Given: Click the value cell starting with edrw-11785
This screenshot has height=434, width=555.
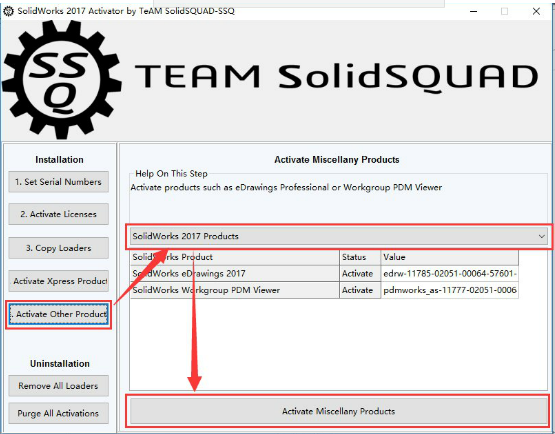Looking at the screenshot, I should point(450,274).
